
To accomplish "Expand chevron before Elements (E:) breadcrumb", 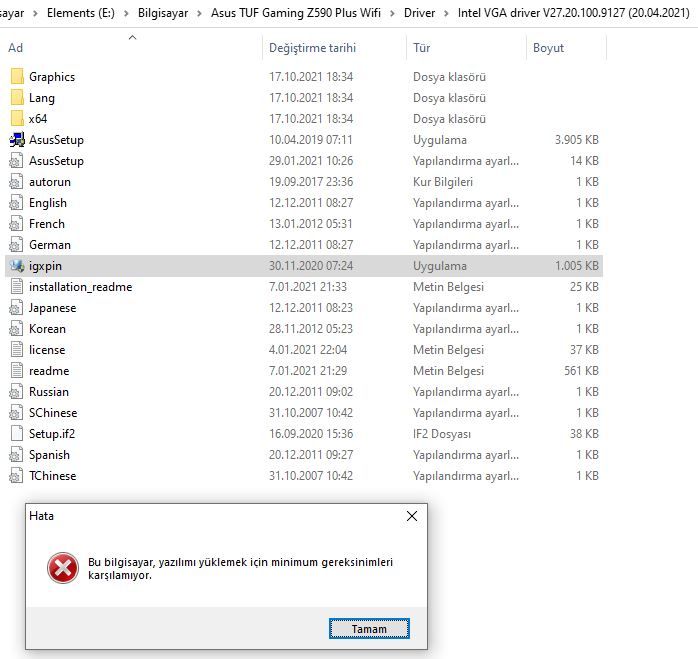I will pyautogui.click(x=35, y=13).
